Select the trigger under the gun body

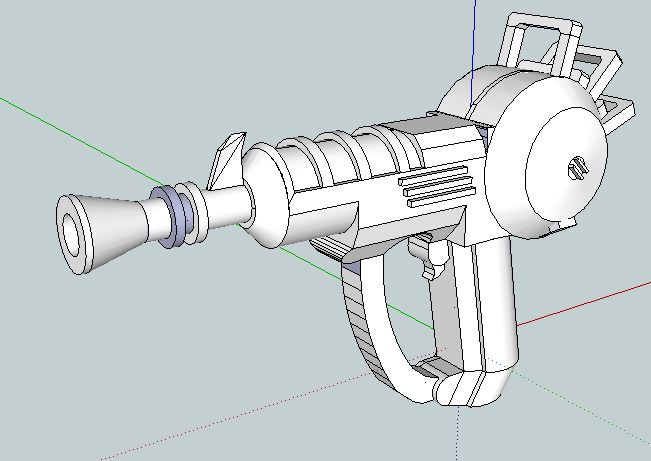[431, 257]
